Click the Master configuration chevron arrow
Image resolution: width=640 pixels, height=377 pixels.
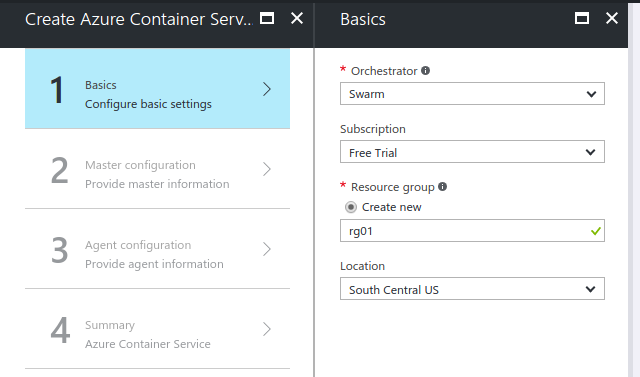click(x=267, y=169)
